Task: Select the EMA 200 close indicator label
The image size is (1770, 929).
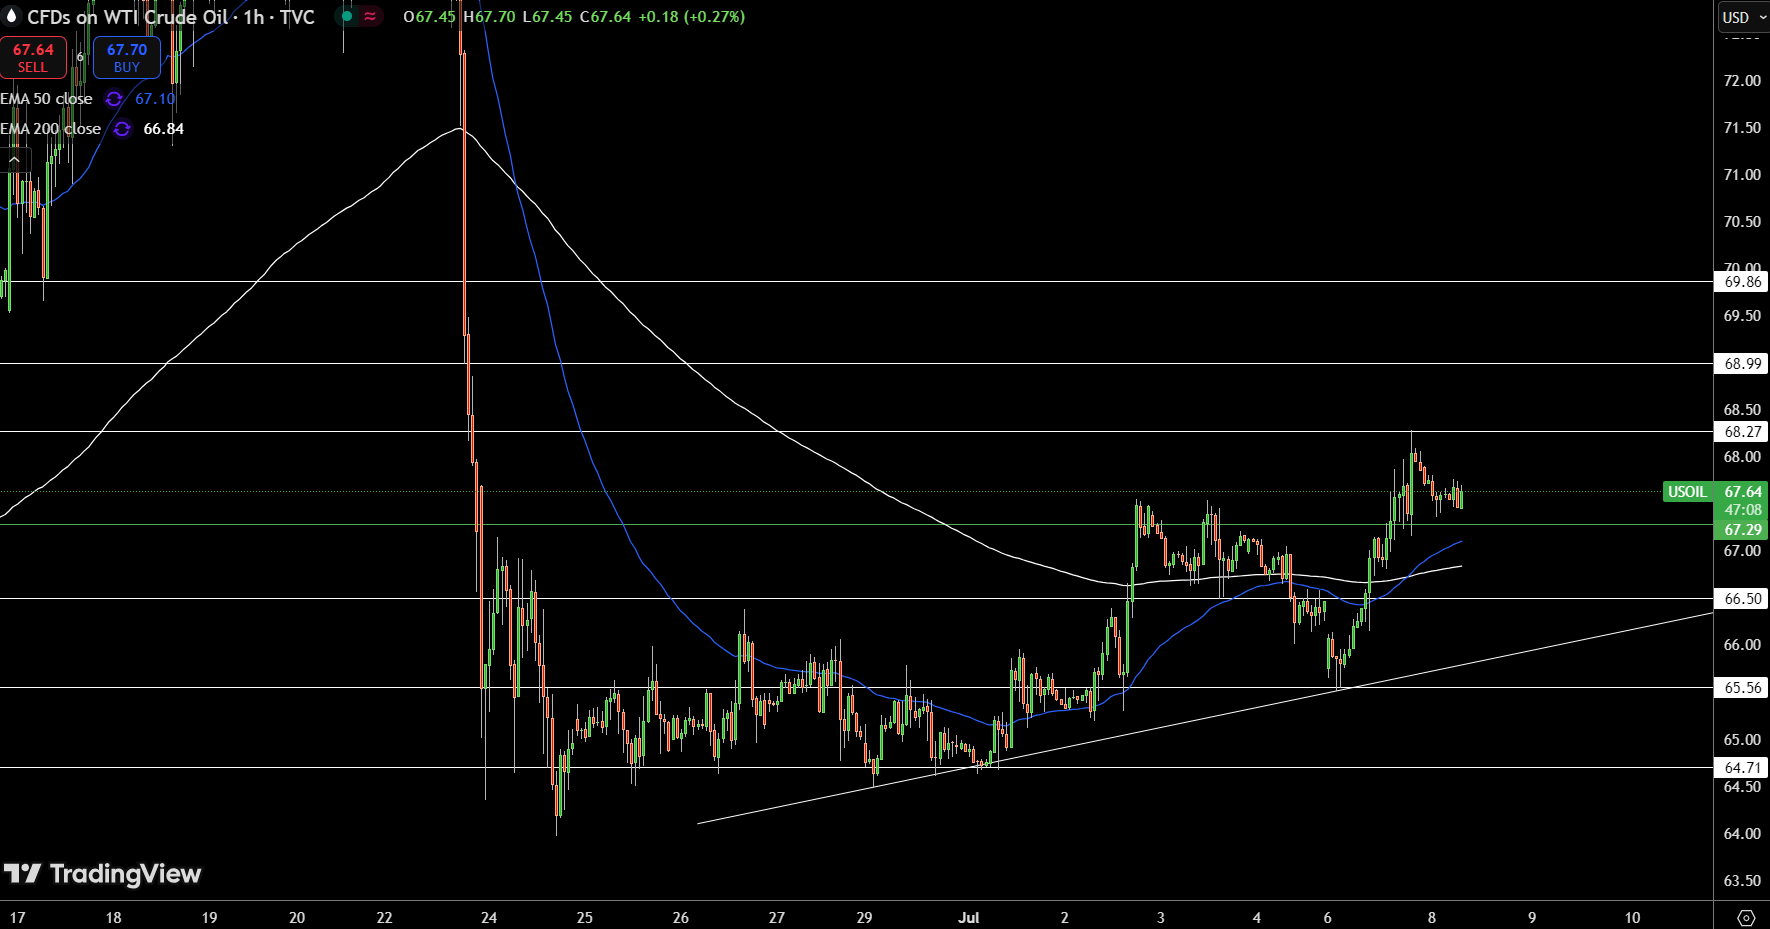Action: 51,129
